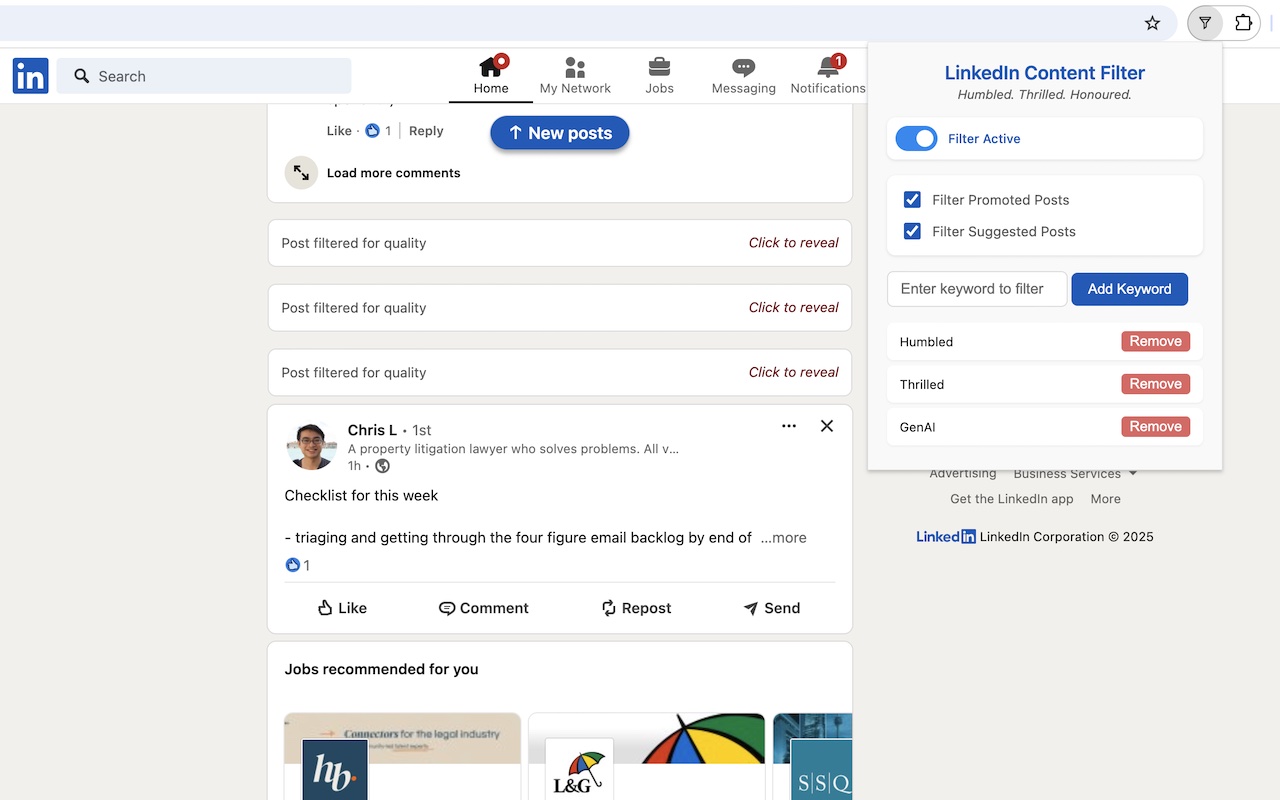1280x800 pixels.
Task: Open the content filter extension icon
Action: click(x=1205, y=23)
